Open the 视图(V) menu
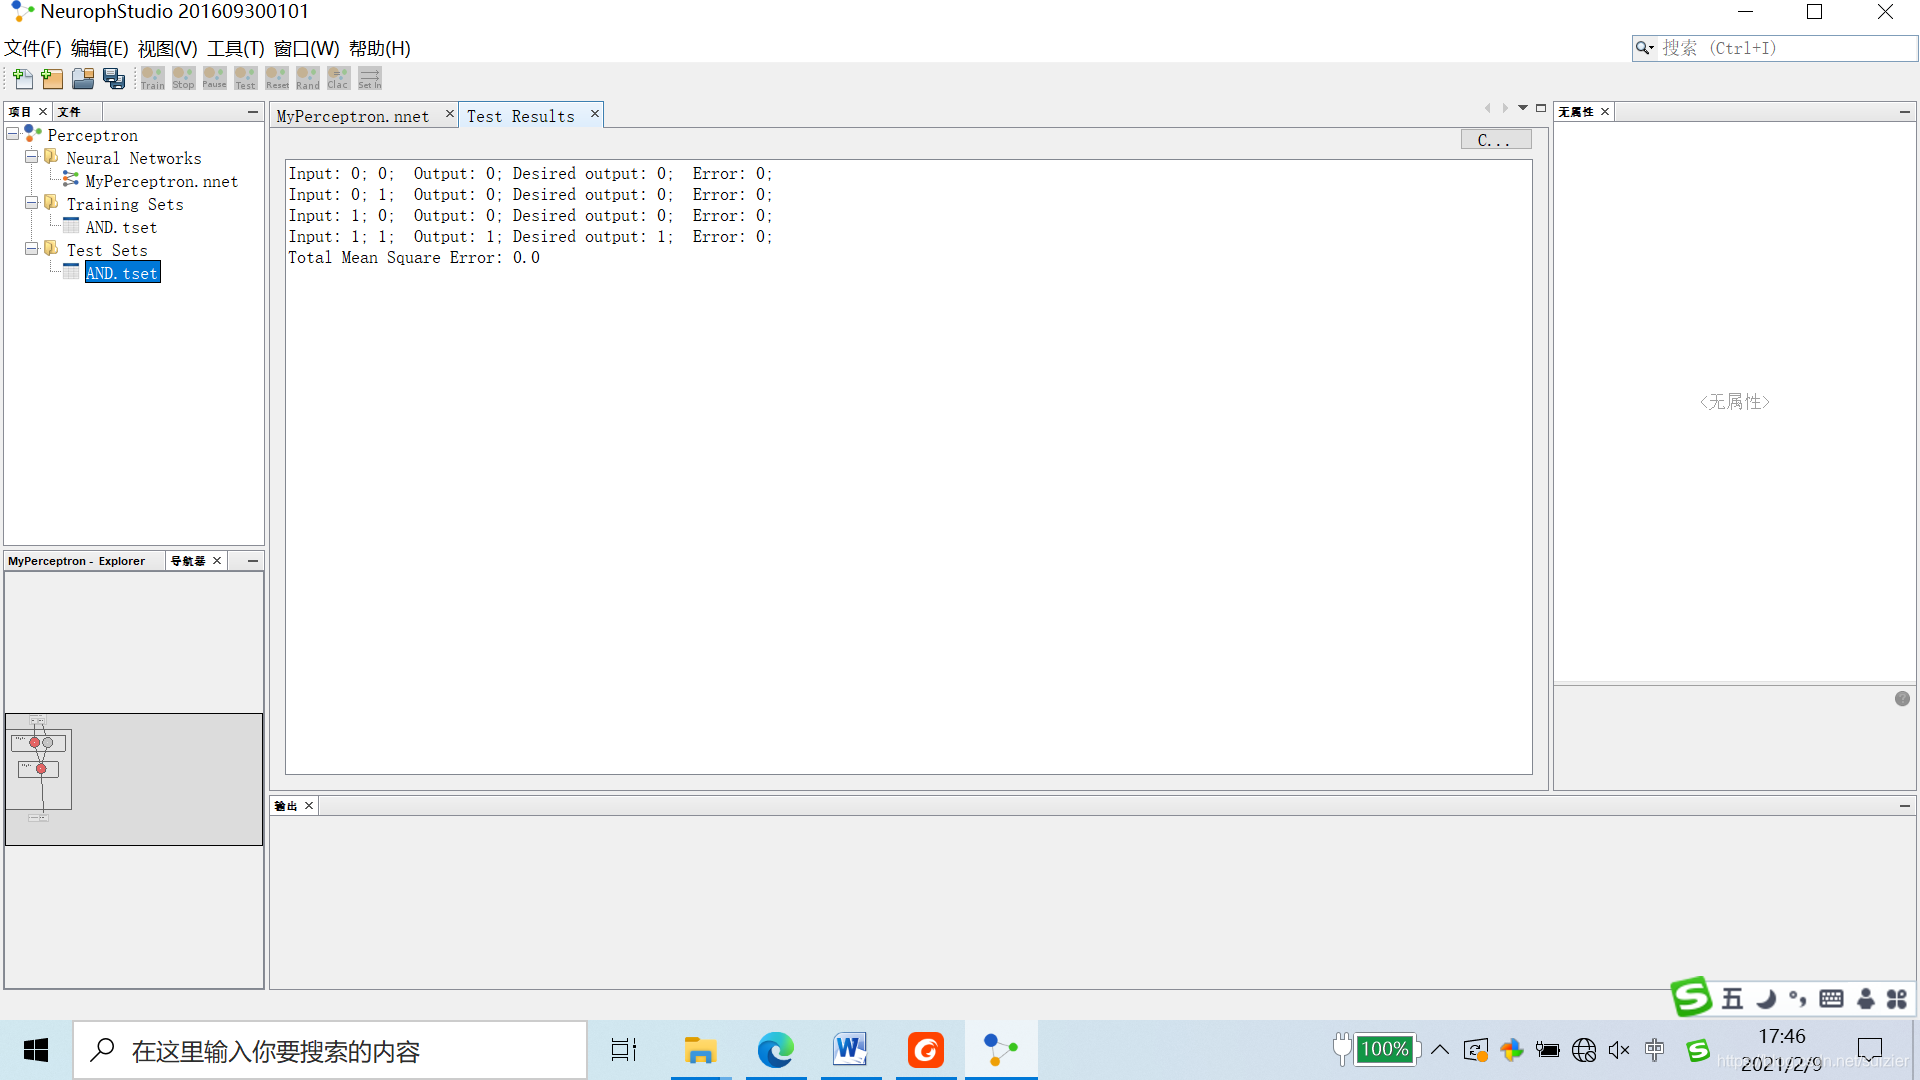Screen dimensions: 1920x1080 click(167, 48)
